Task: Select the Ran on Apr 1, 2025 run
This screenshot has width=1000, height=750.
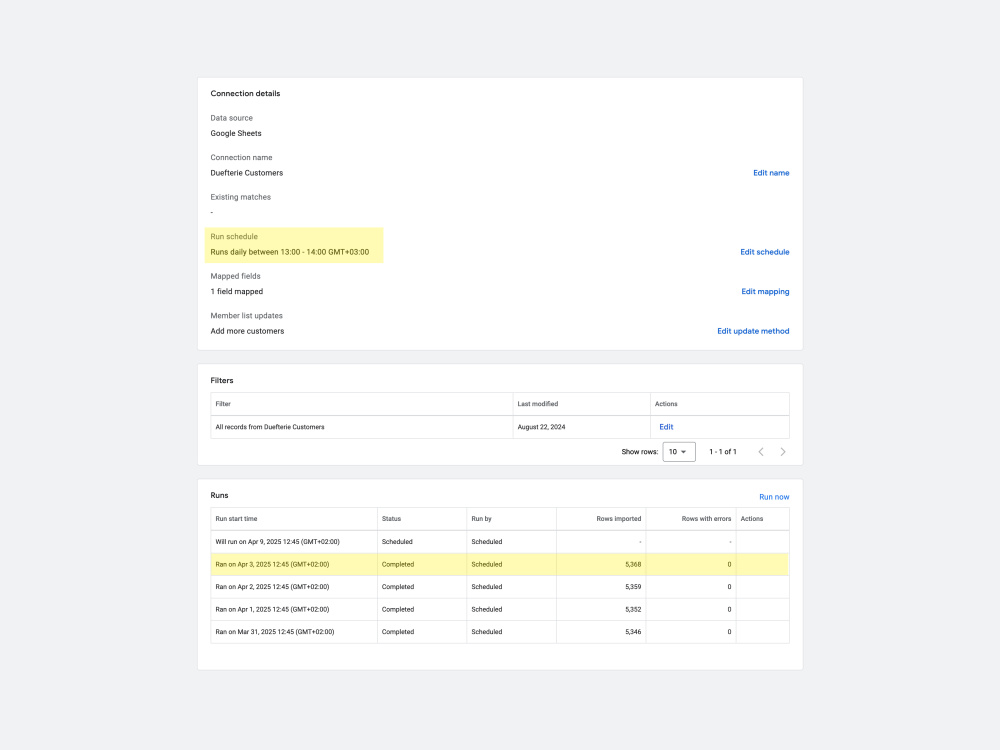Action: click(x=500, y=609)
